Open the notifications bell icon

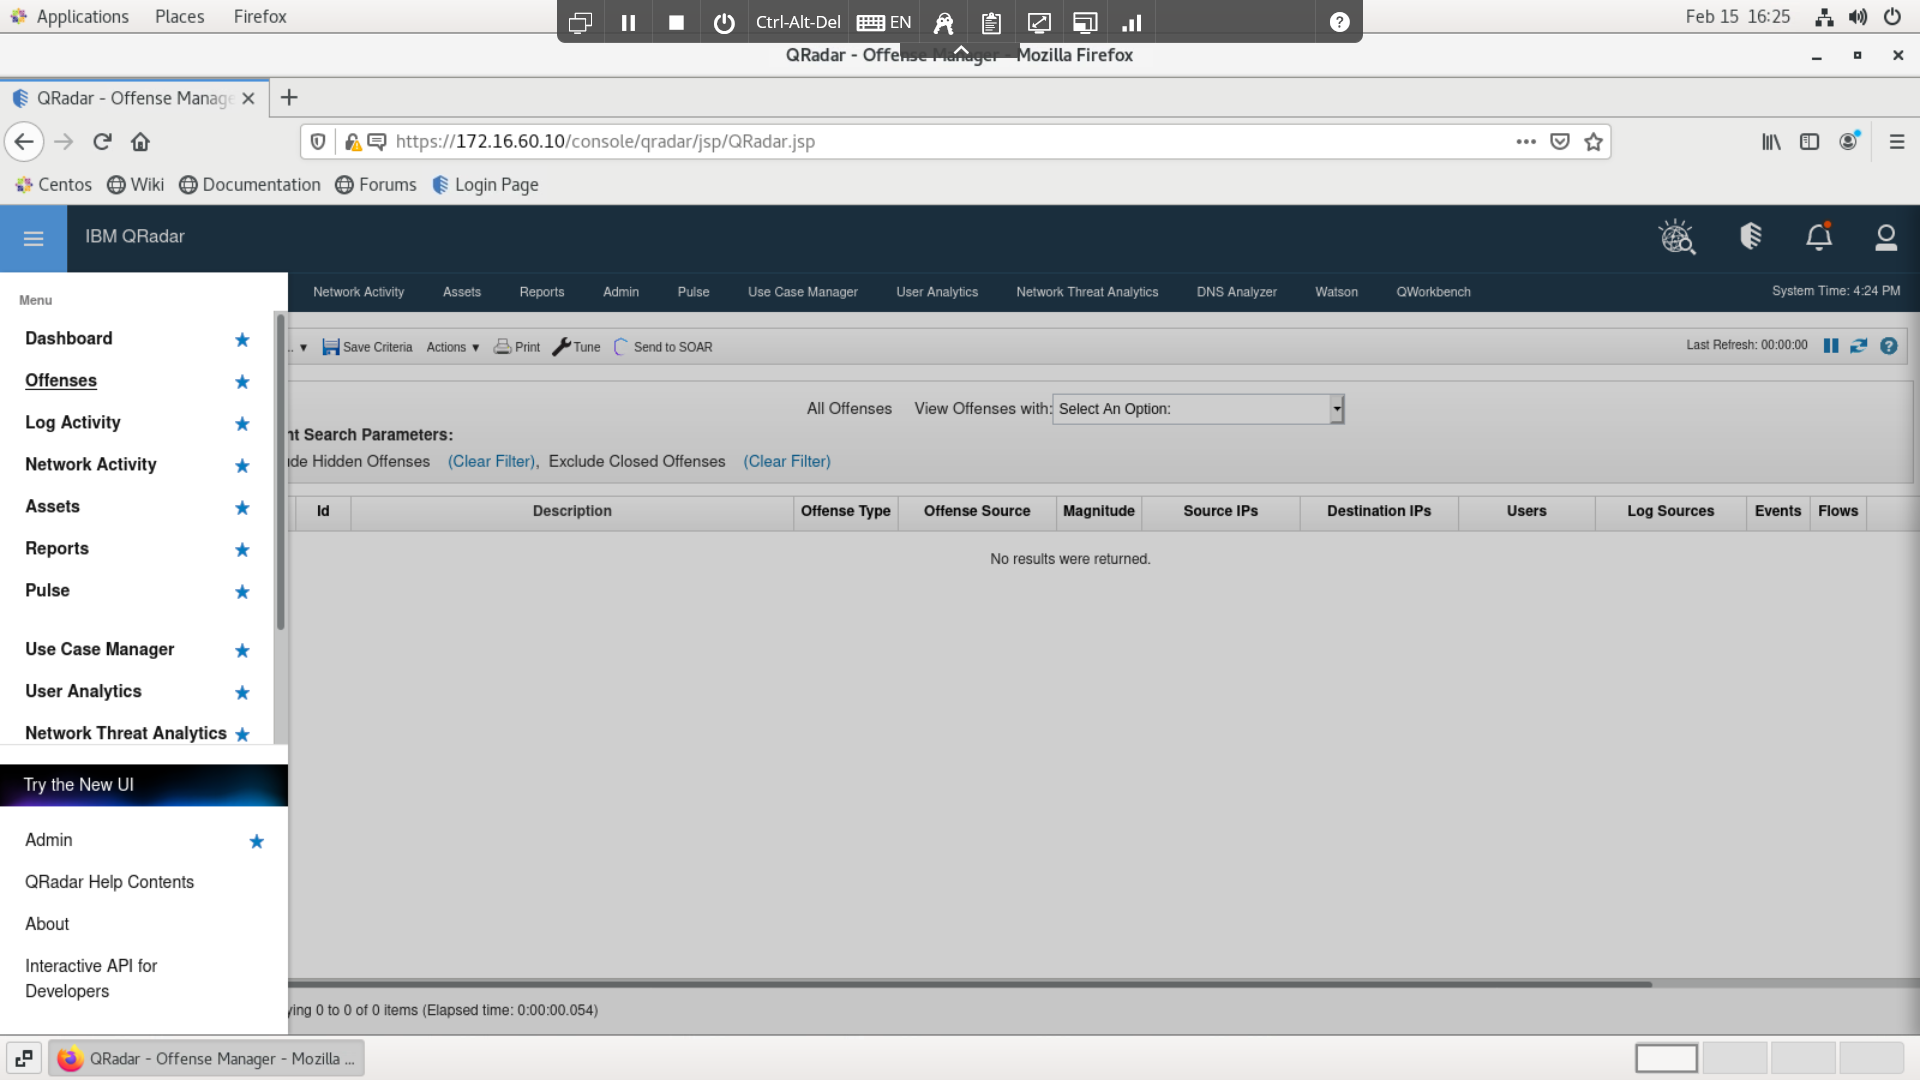[1818, 237]
